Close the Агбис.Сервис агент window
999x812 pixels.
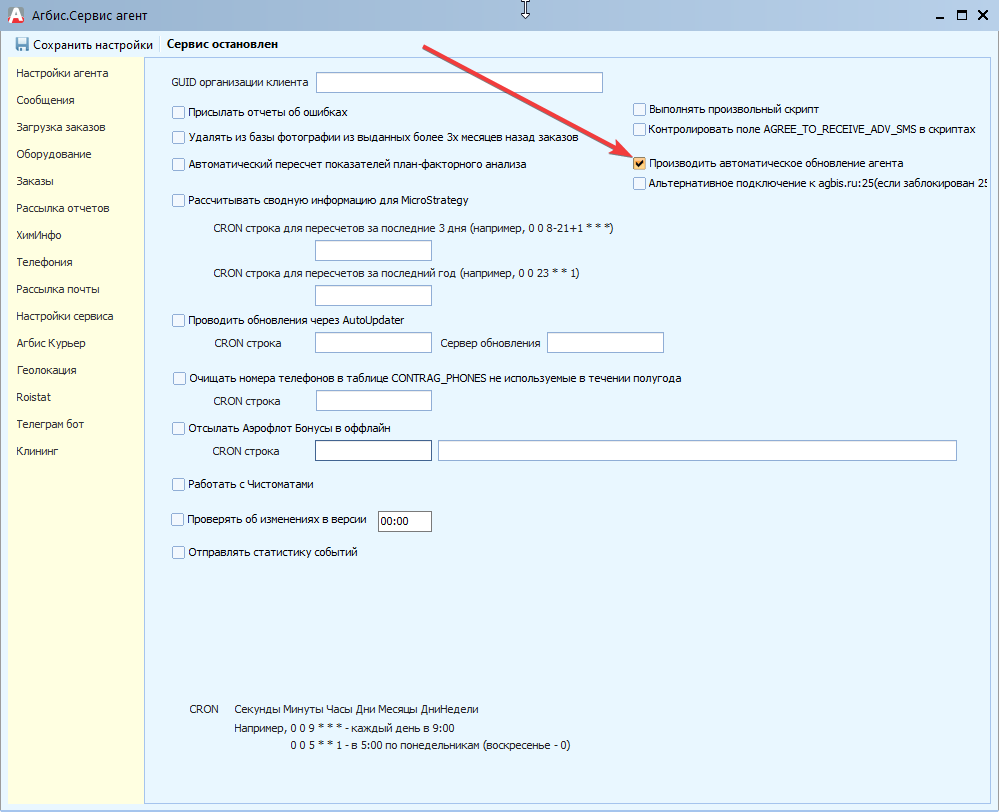[x=983, y=15]
